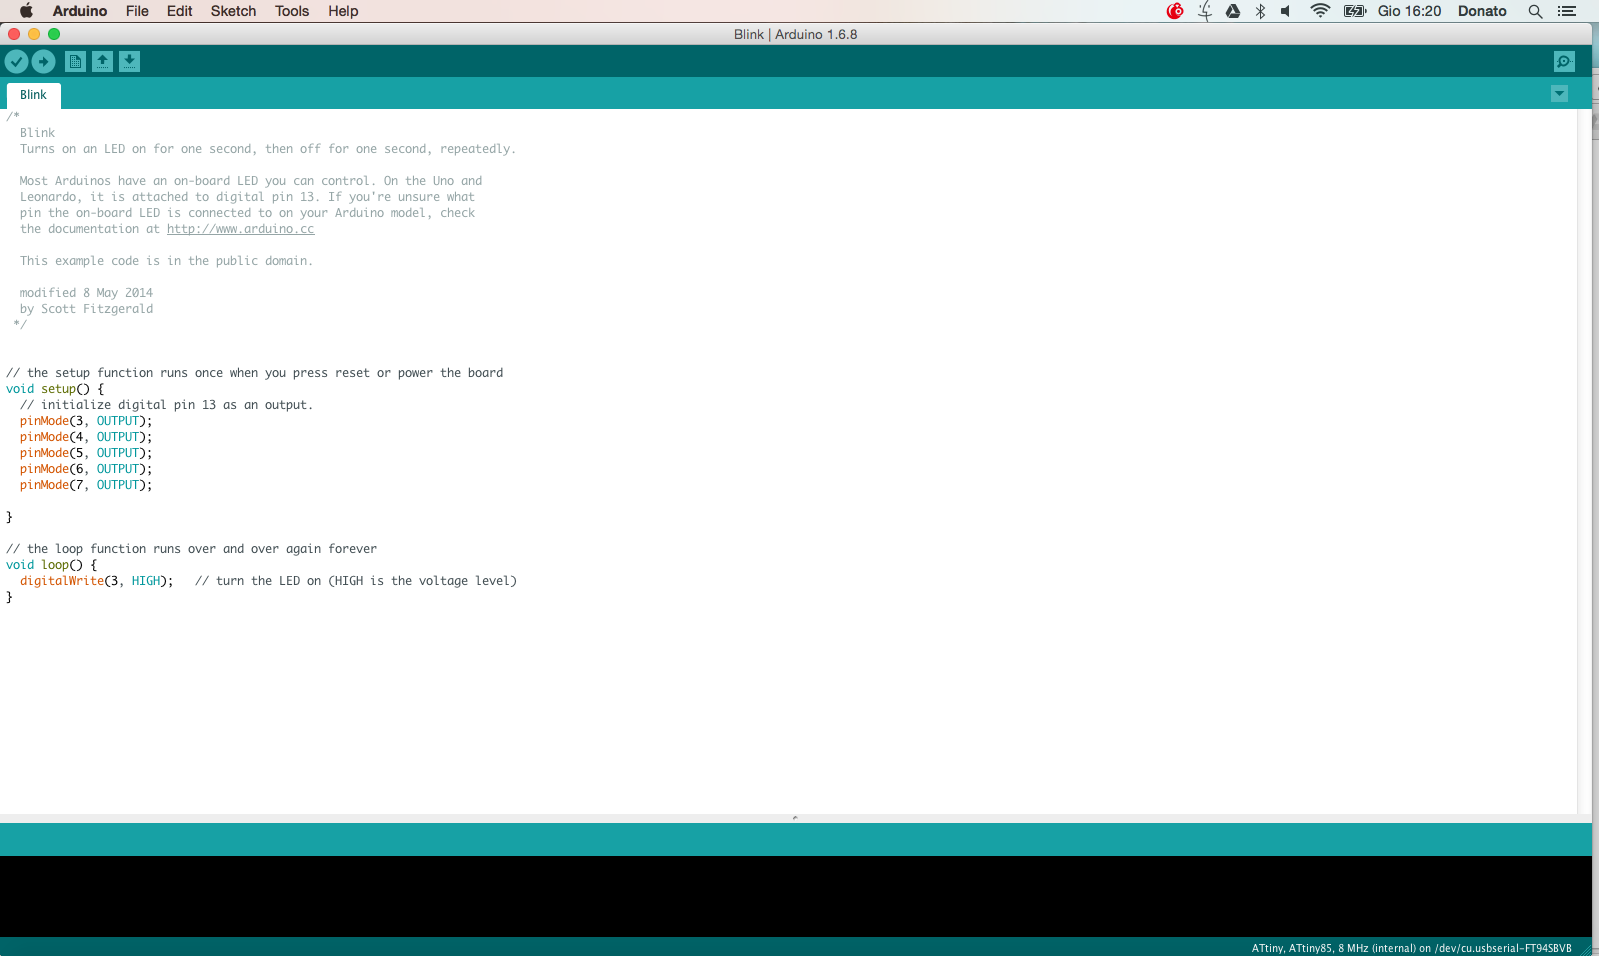The width and height of the screenshot is (1599, 956).
Task: Click on 'void loop() {' line
Action: pyautogui.click(x=51, y=565)
